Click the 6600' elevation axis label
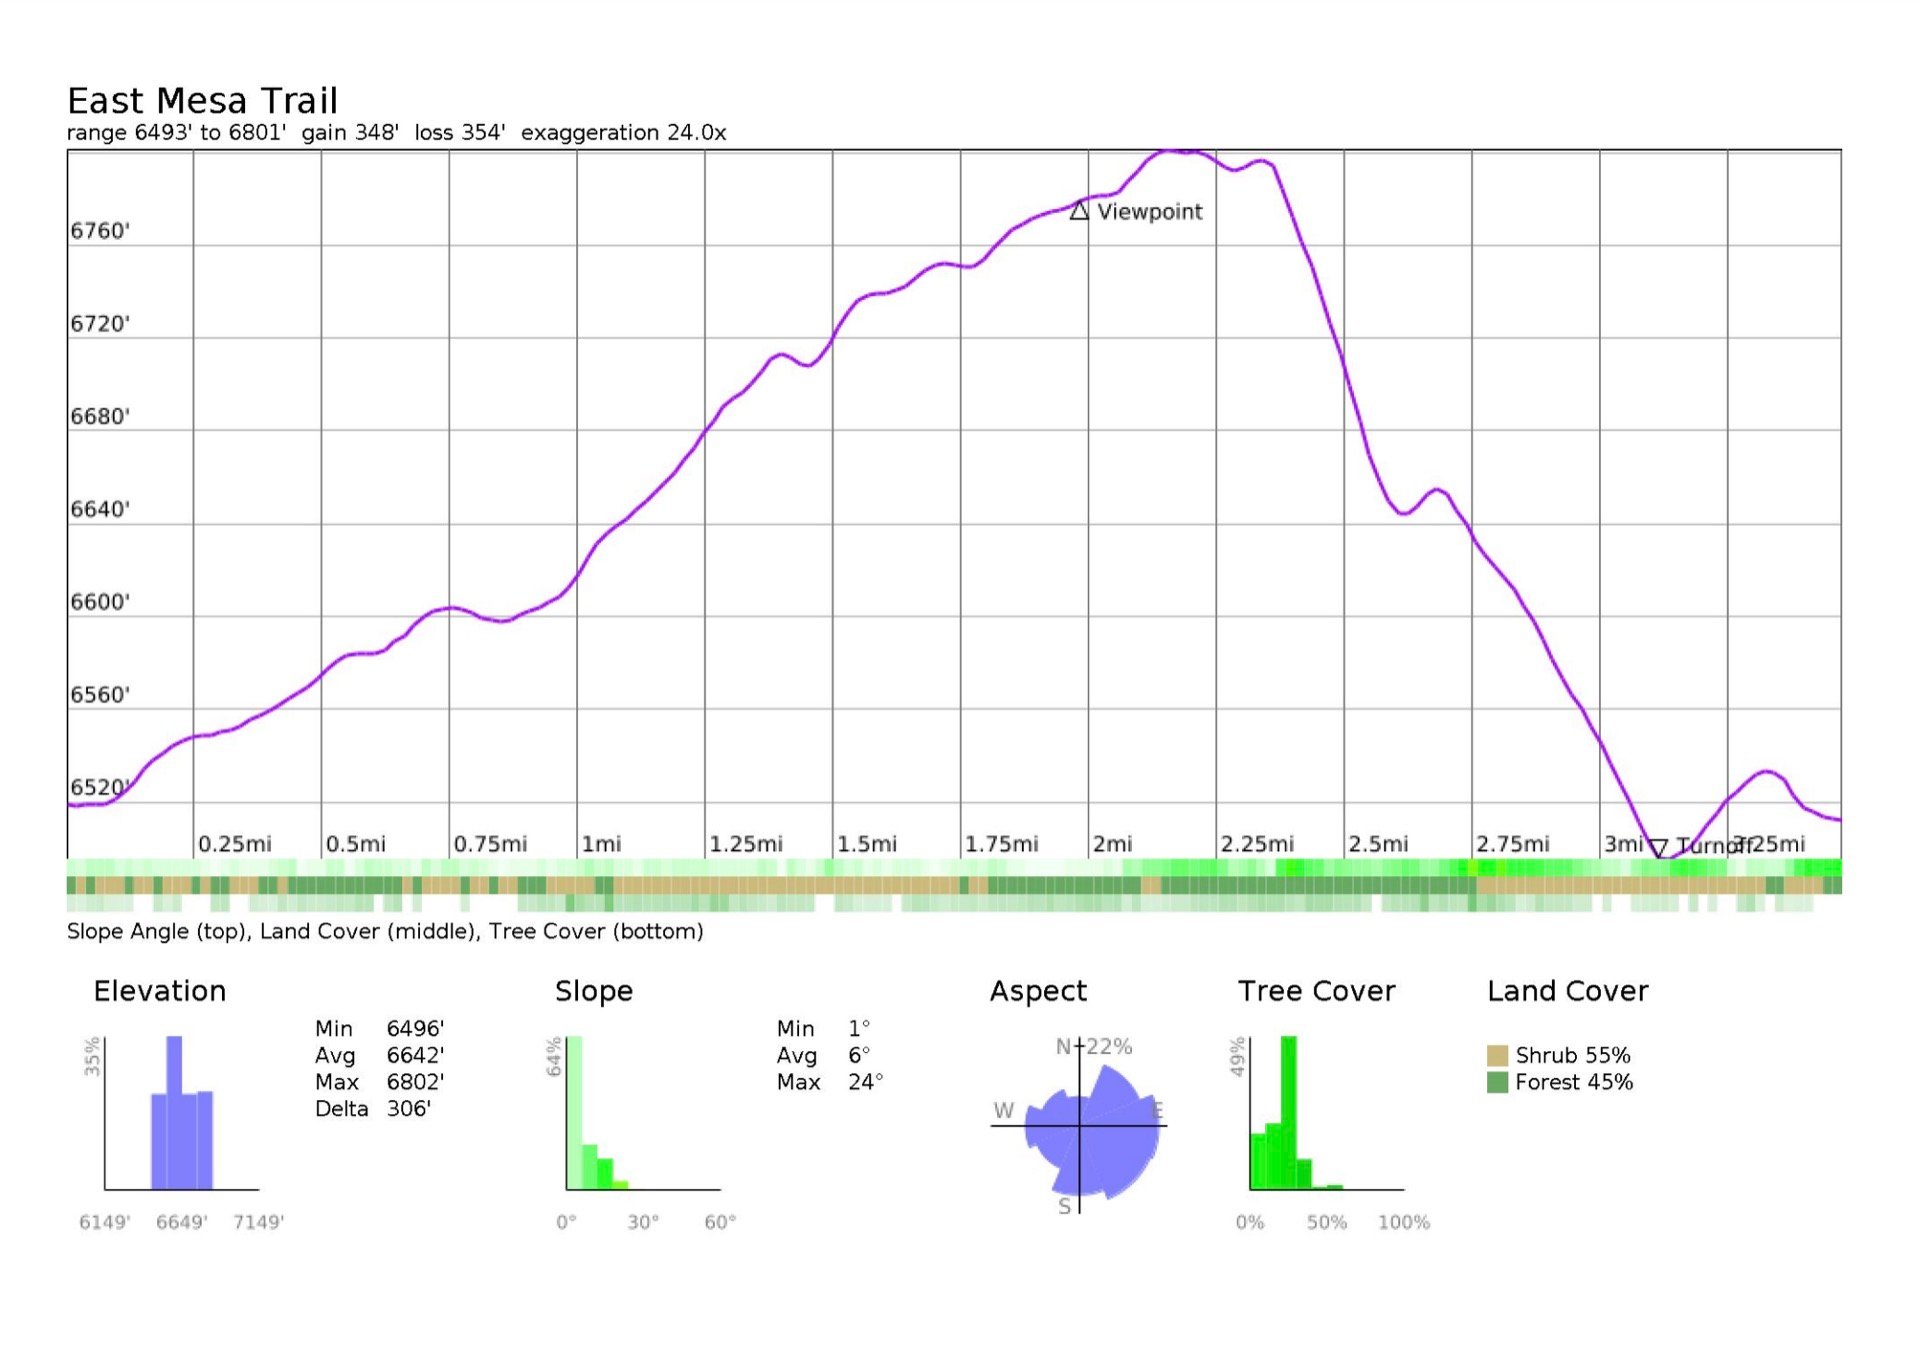The width and height of the screenshot is (1920, 1363). [100, 602]
